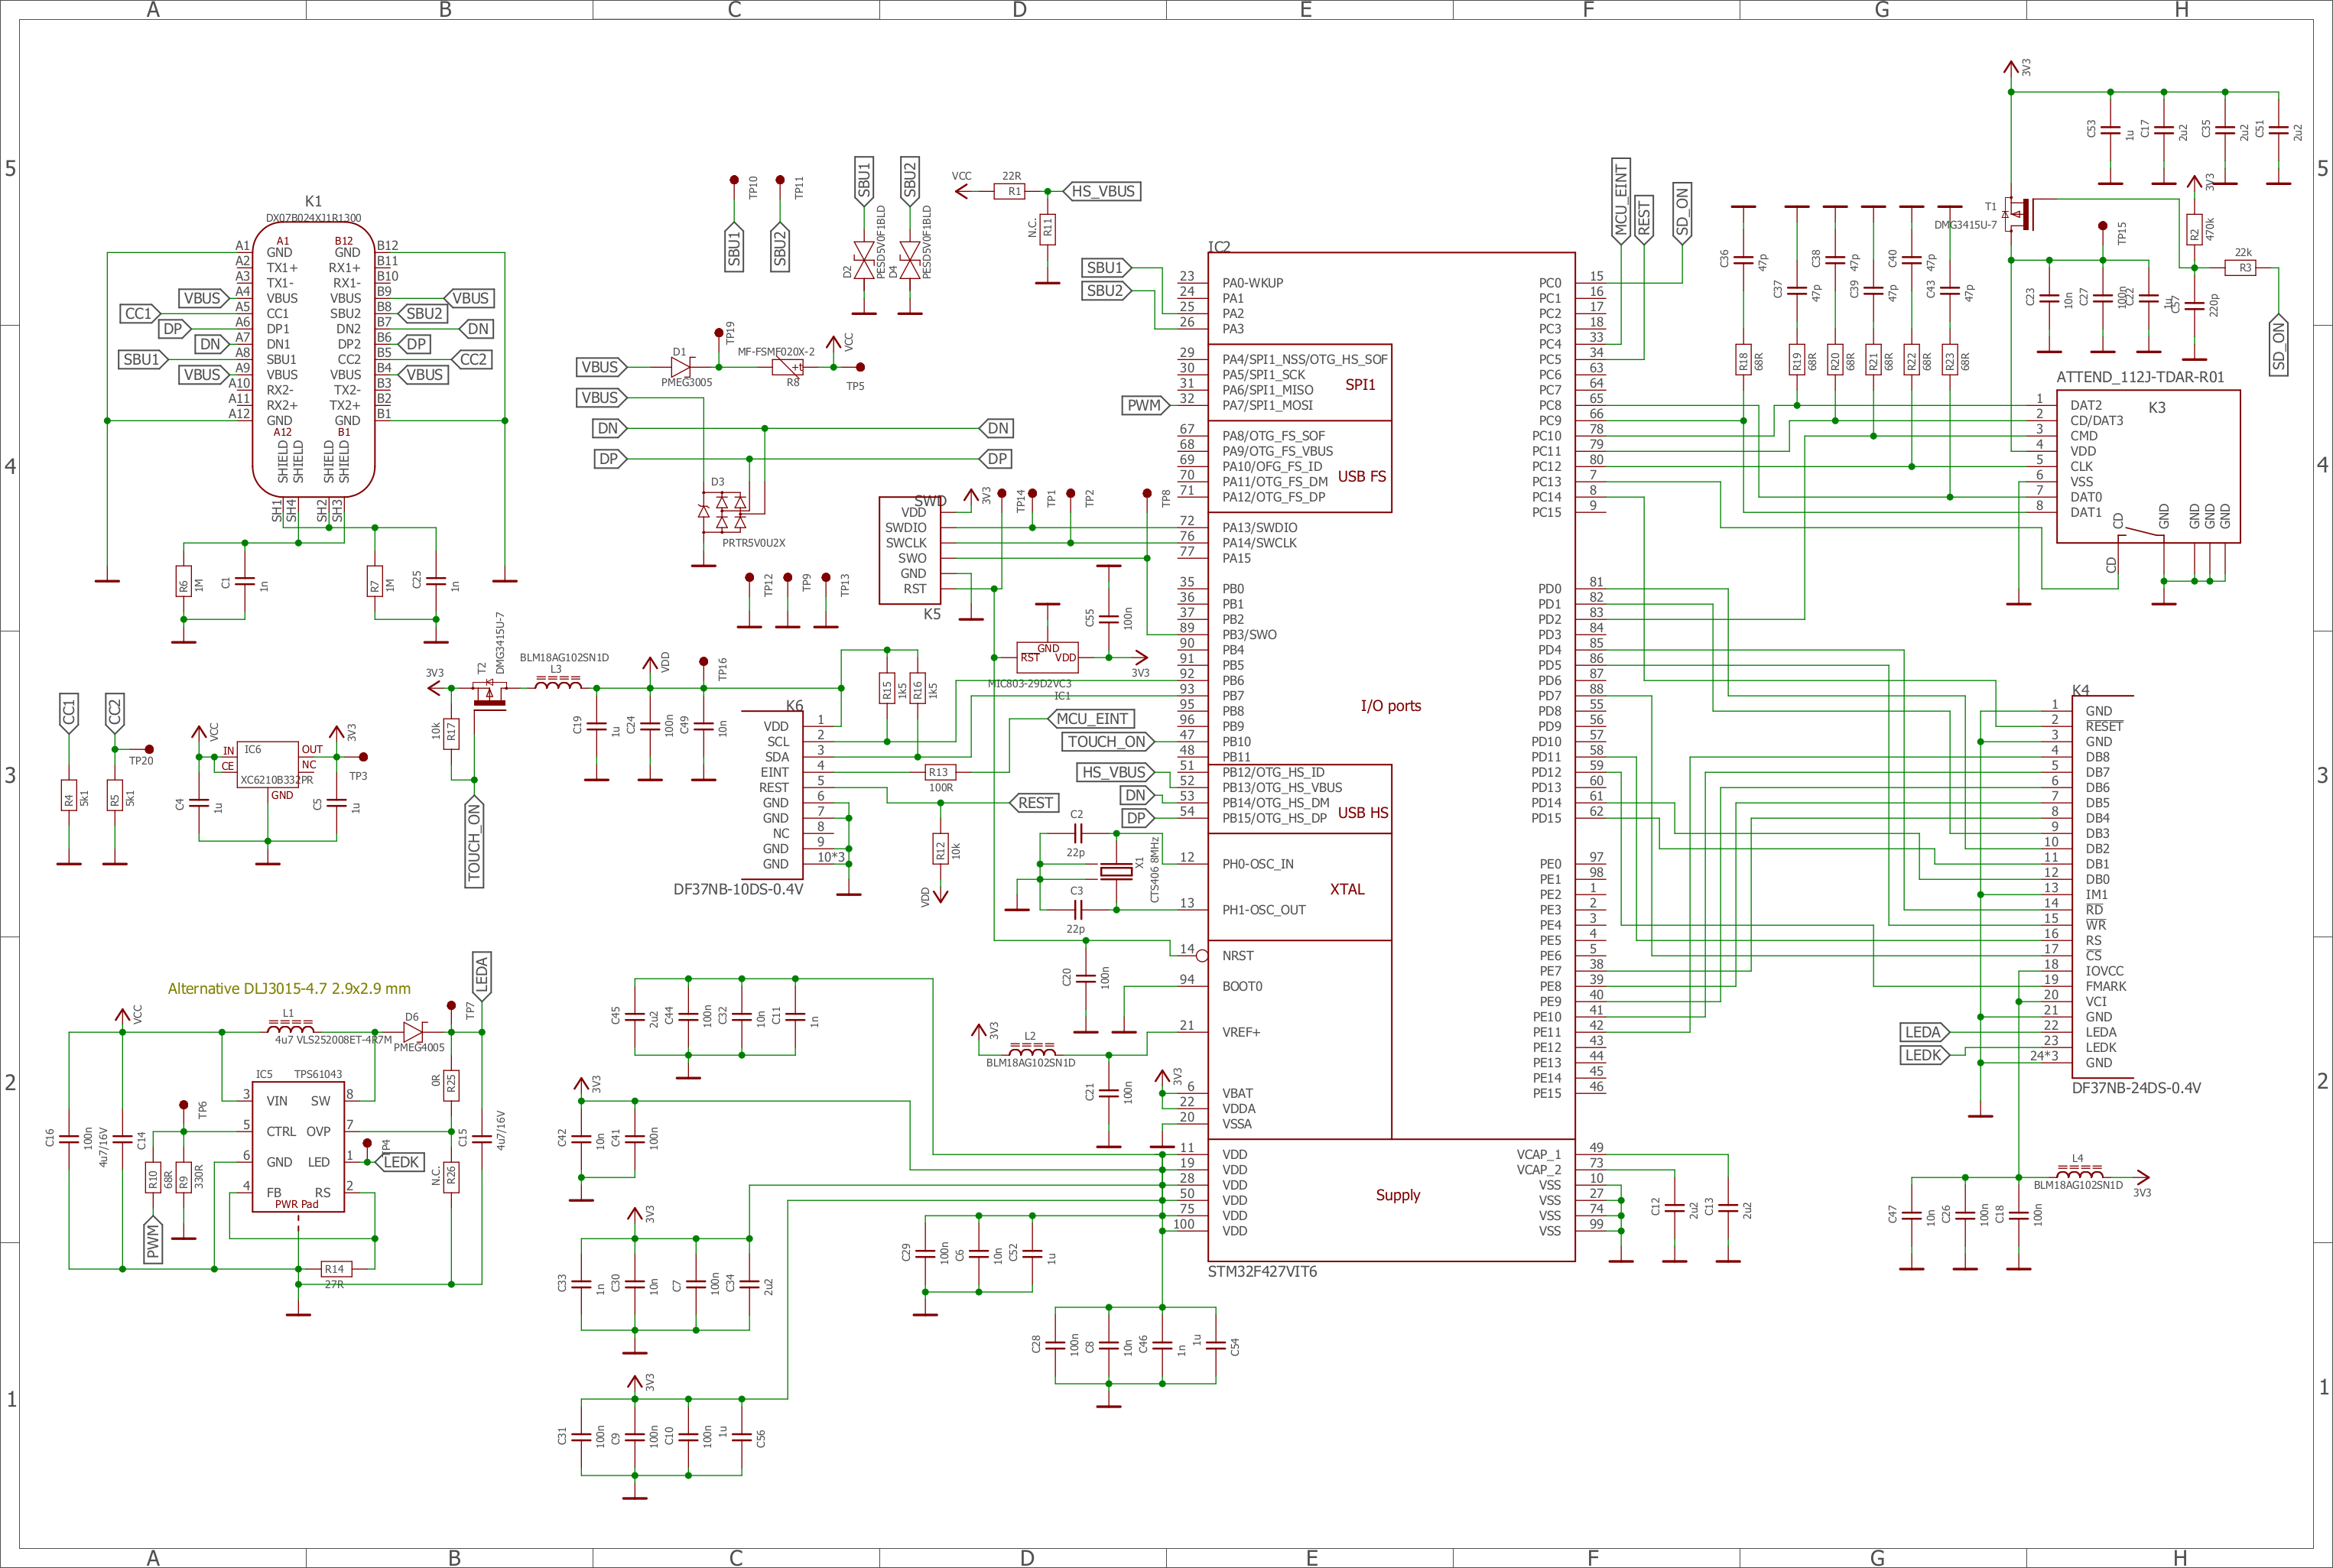Viewport: 2333px width, 1568px height.
Task: Click the IOVCC pin on connector K4
Action: click(2105, 971)
